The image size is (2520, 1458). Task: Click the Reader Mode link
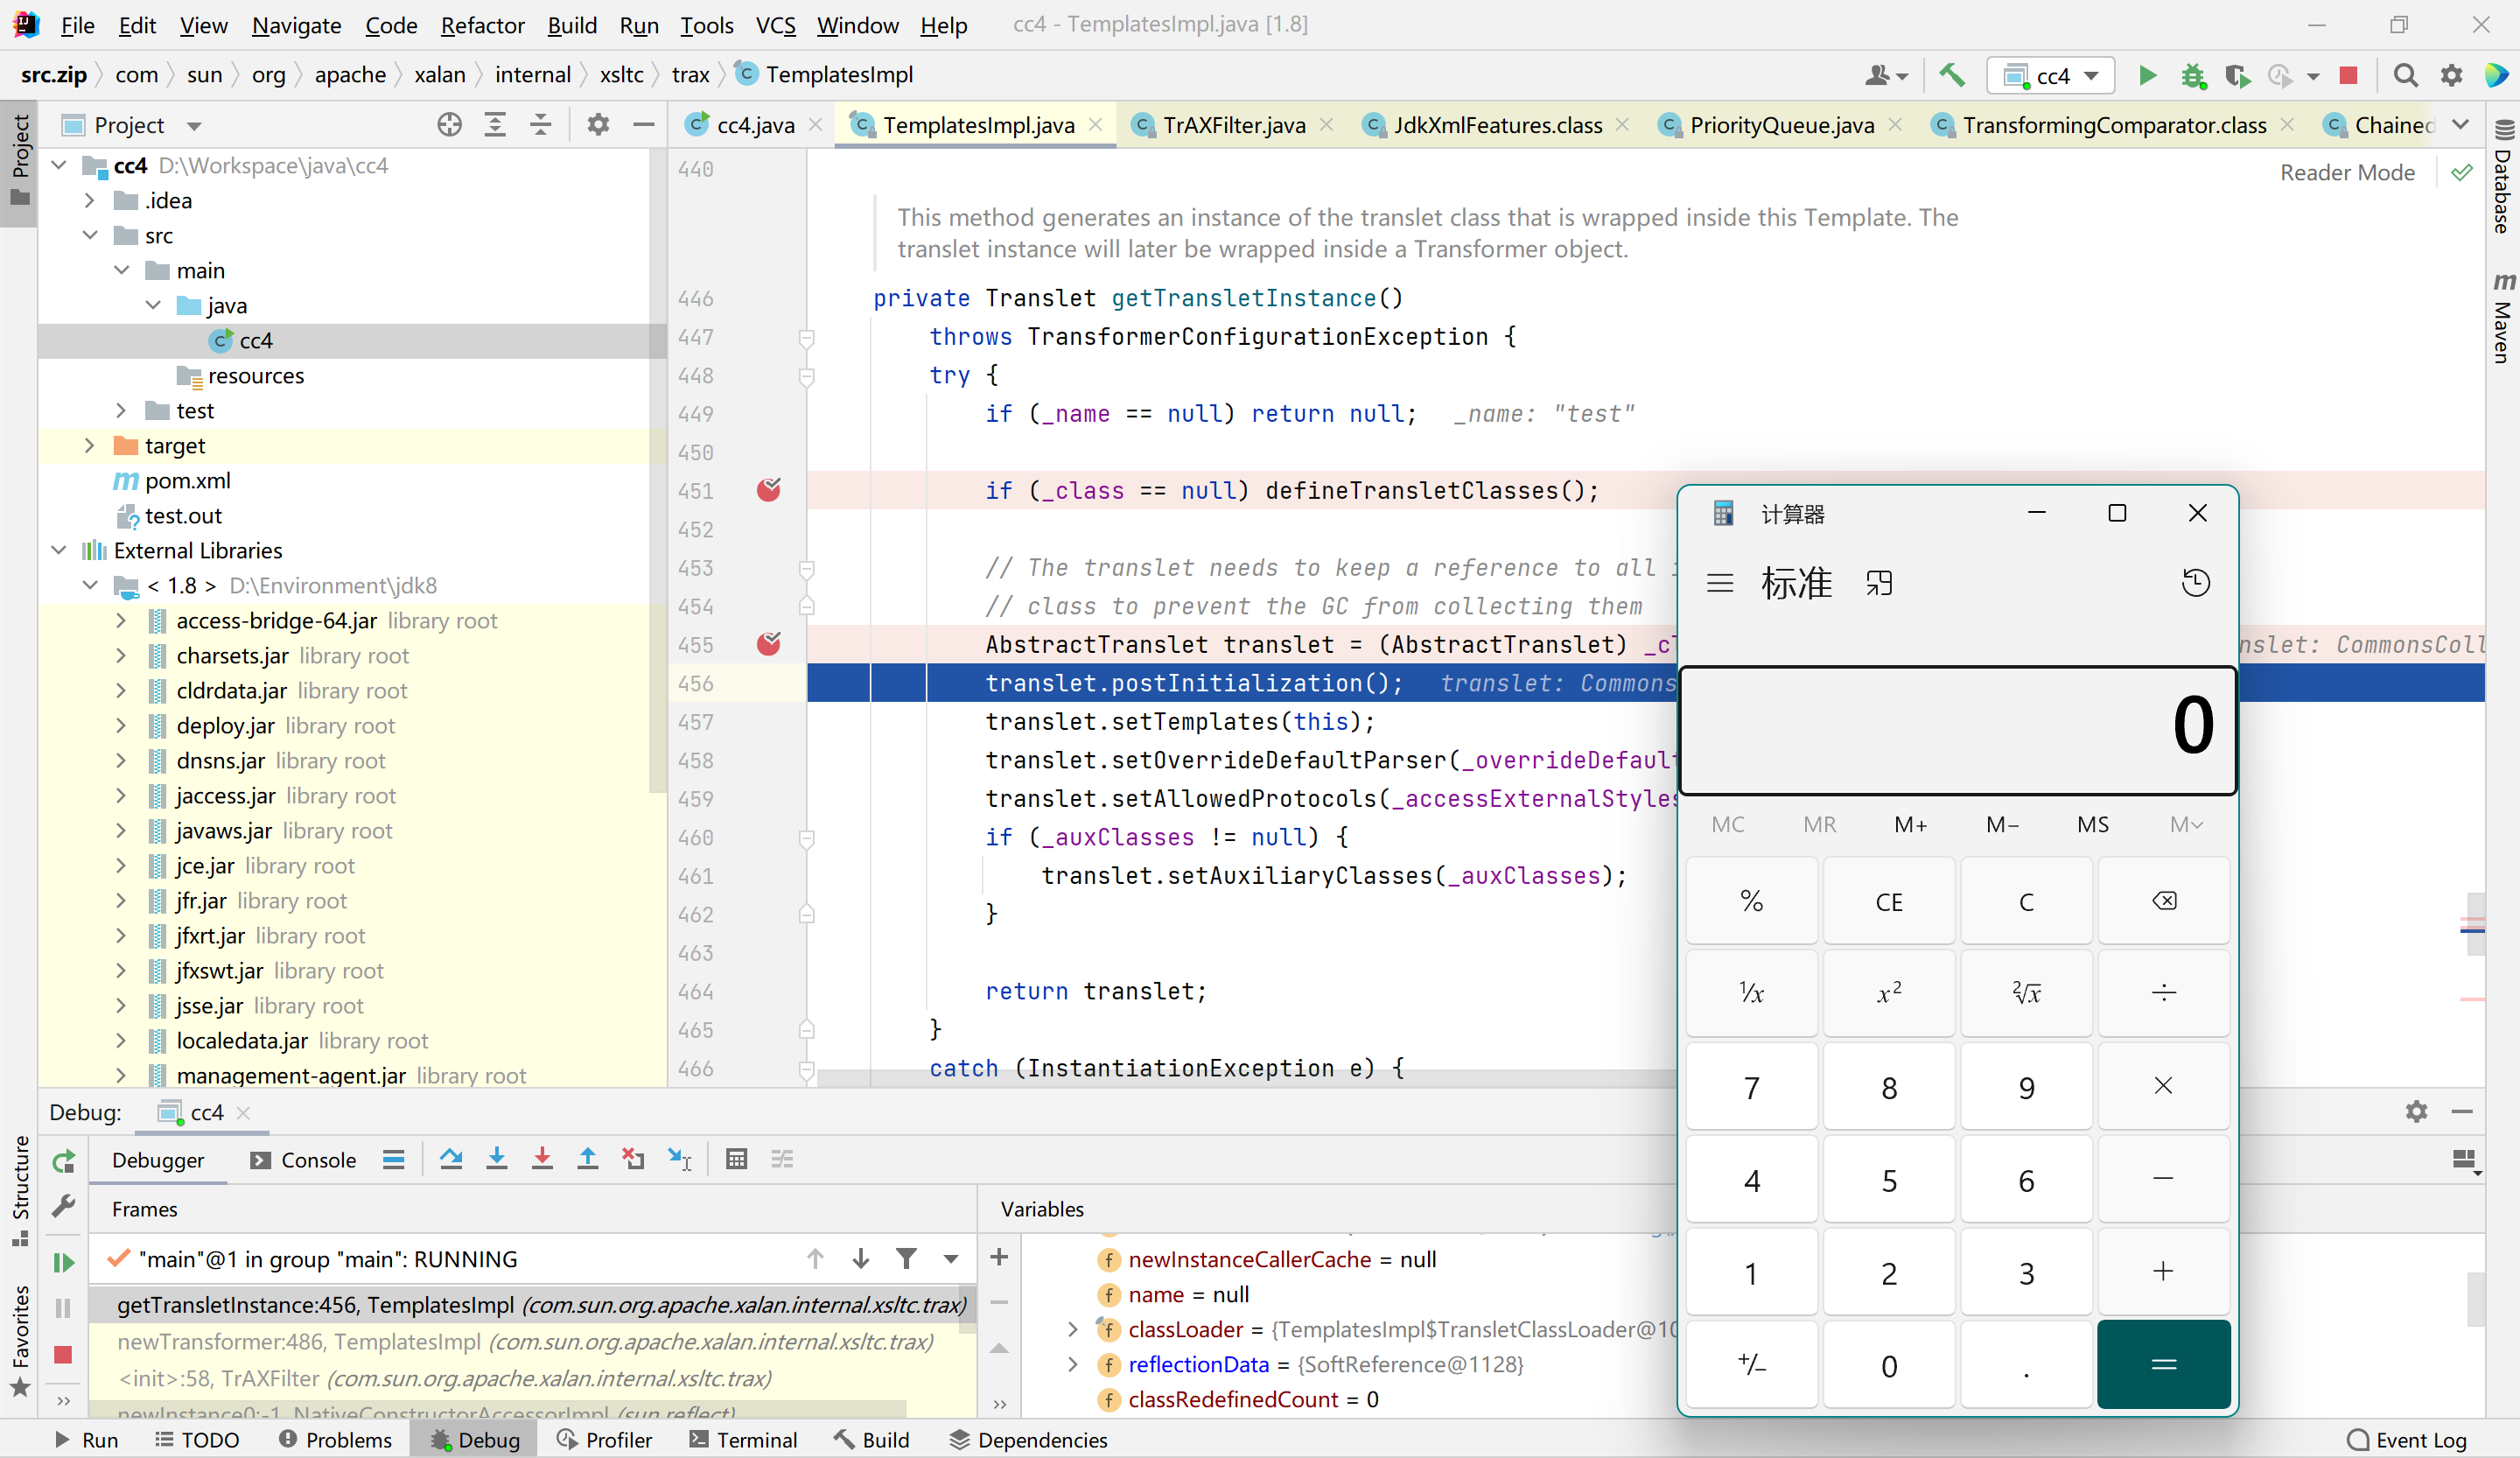tap(2346, 172)
